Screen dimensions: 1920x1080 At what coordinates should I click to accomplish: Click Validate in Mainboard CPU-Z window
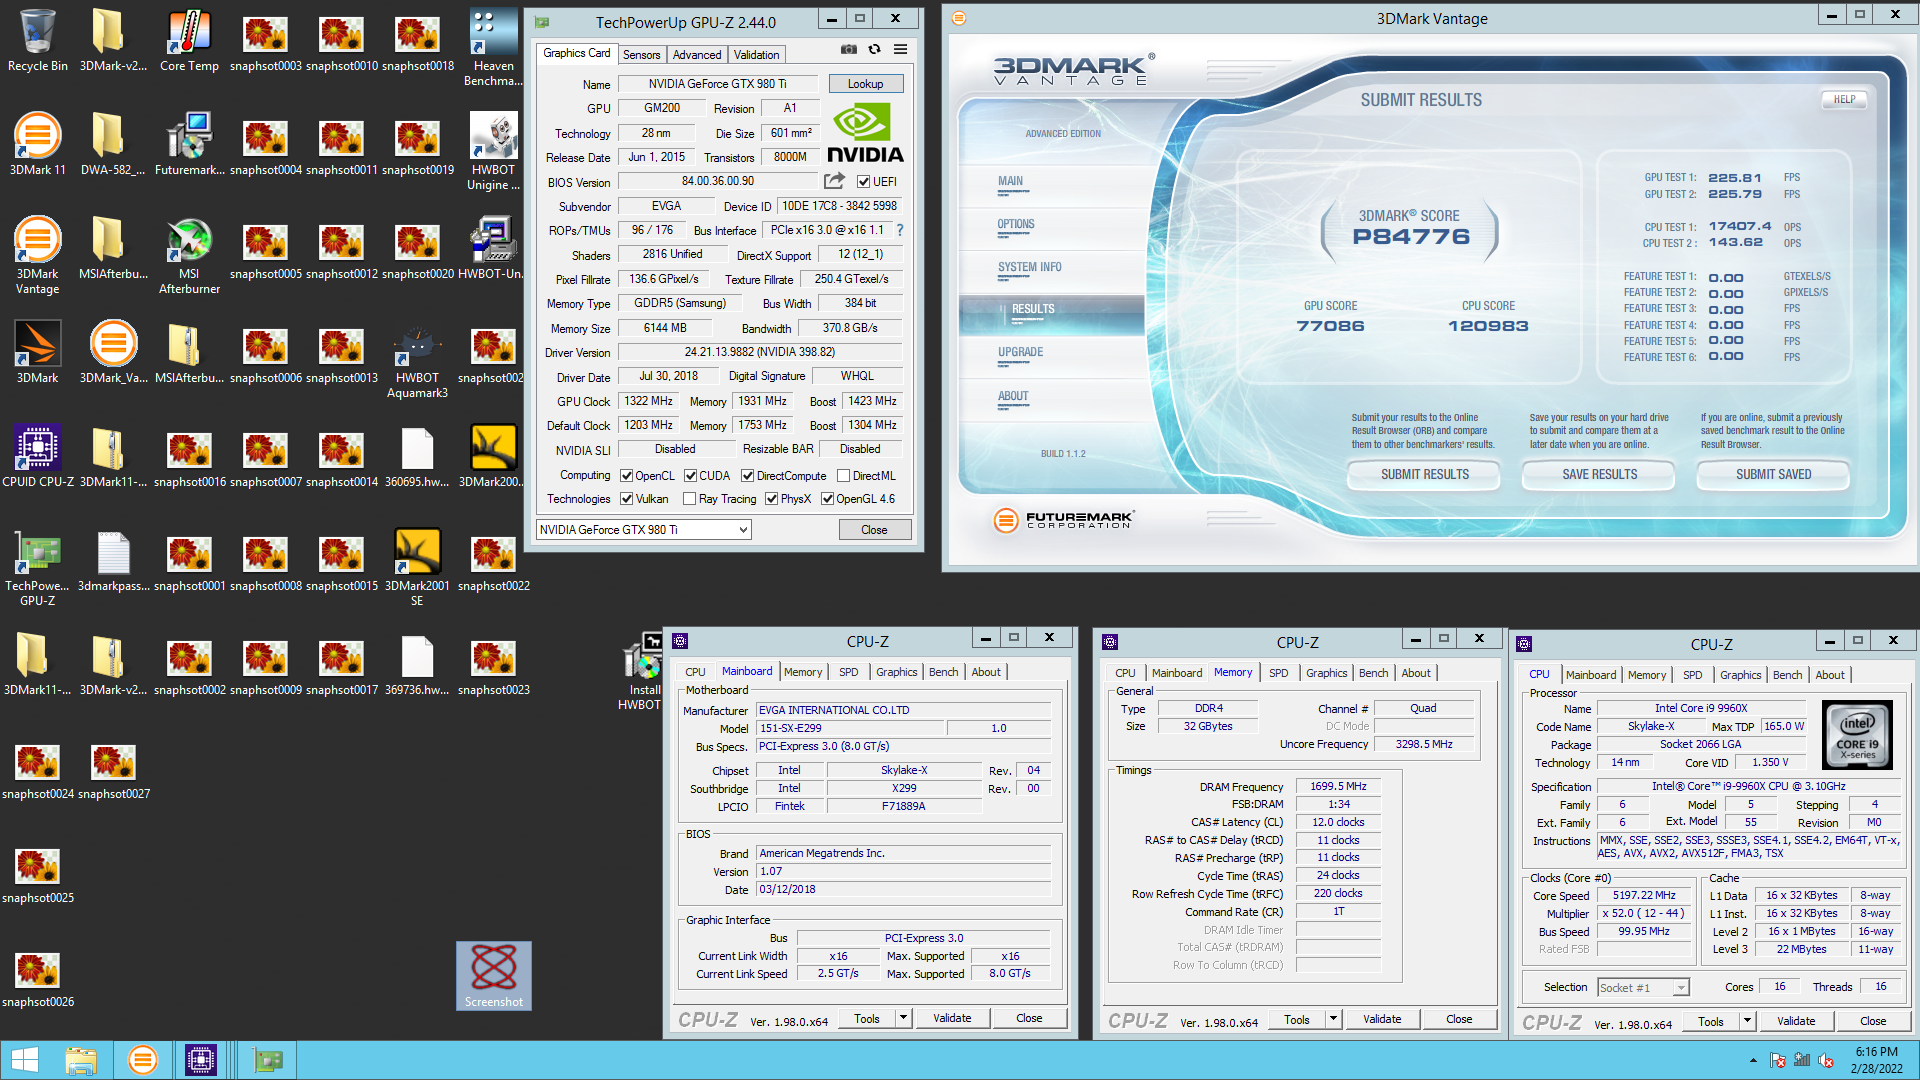tap(951, 1018)
